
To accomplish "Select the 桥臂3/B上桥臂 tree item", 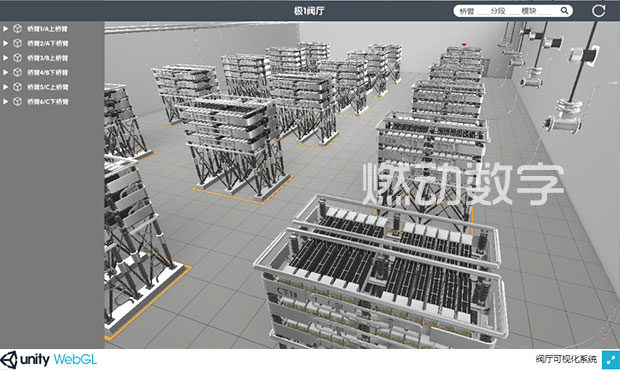I will pos(47,58).
